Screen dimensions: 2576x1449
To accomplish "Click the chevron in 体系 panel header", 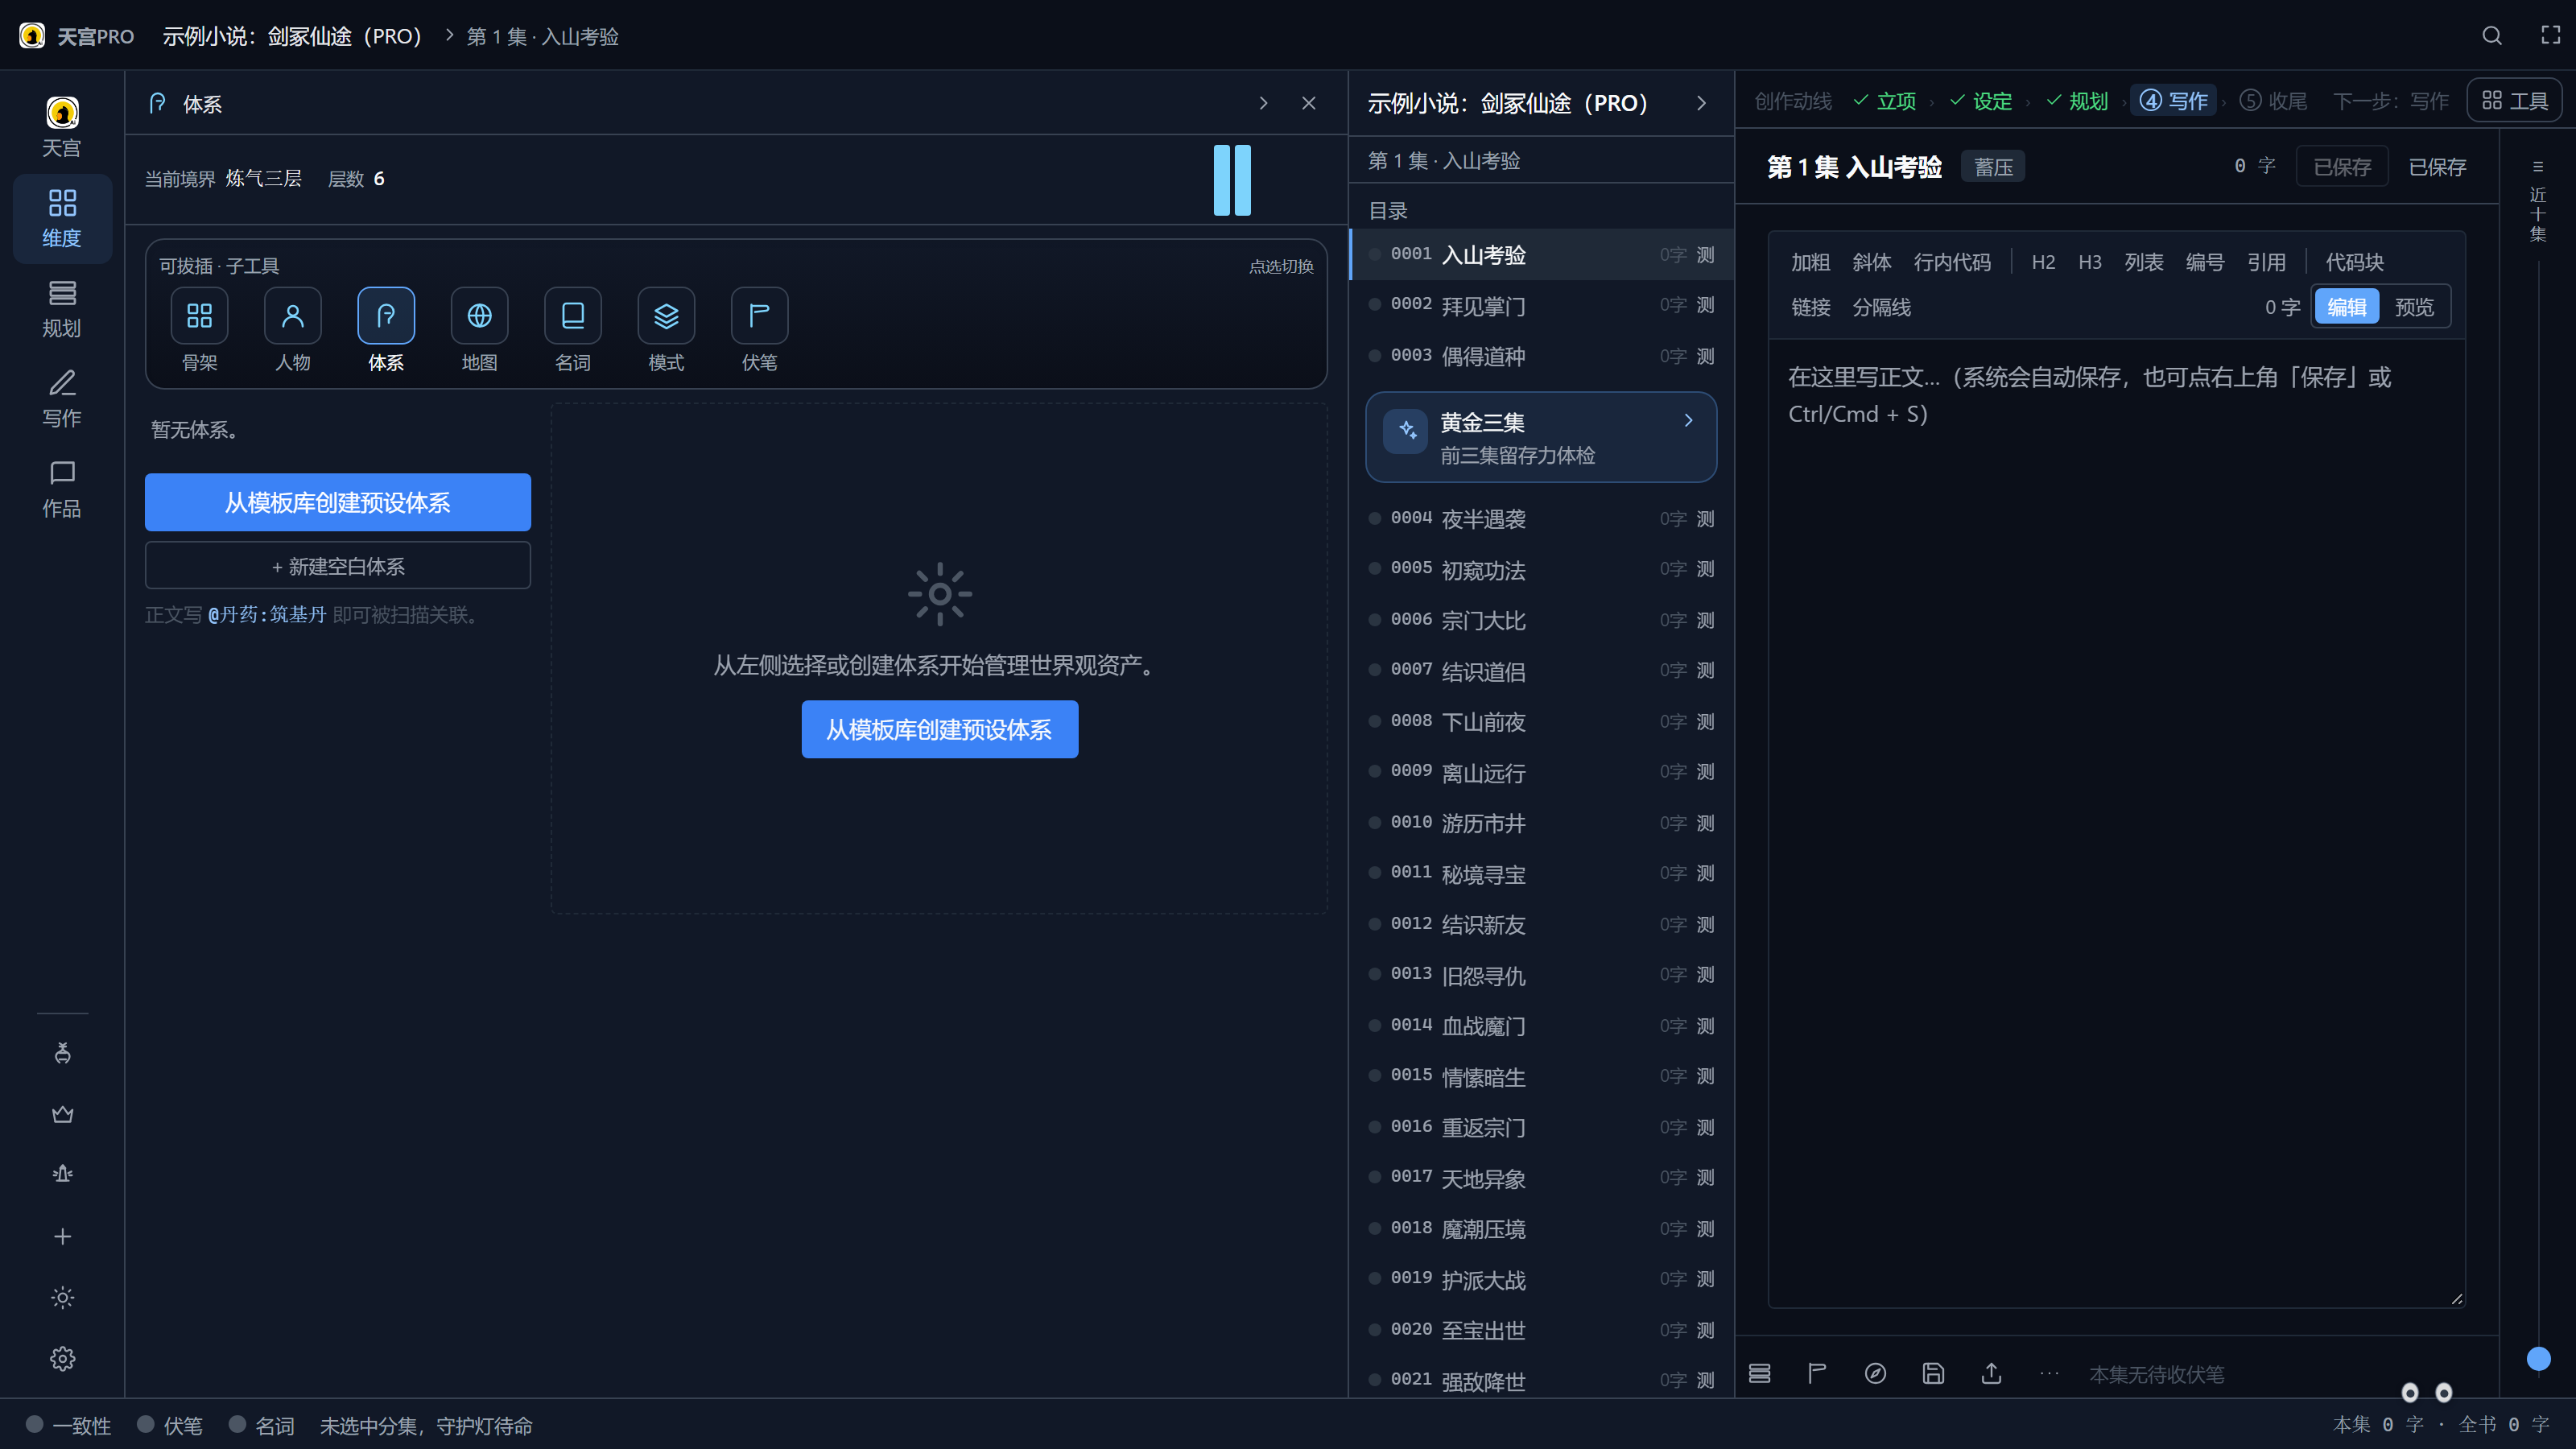I will pyautogui.click(x=1263, y=103).
